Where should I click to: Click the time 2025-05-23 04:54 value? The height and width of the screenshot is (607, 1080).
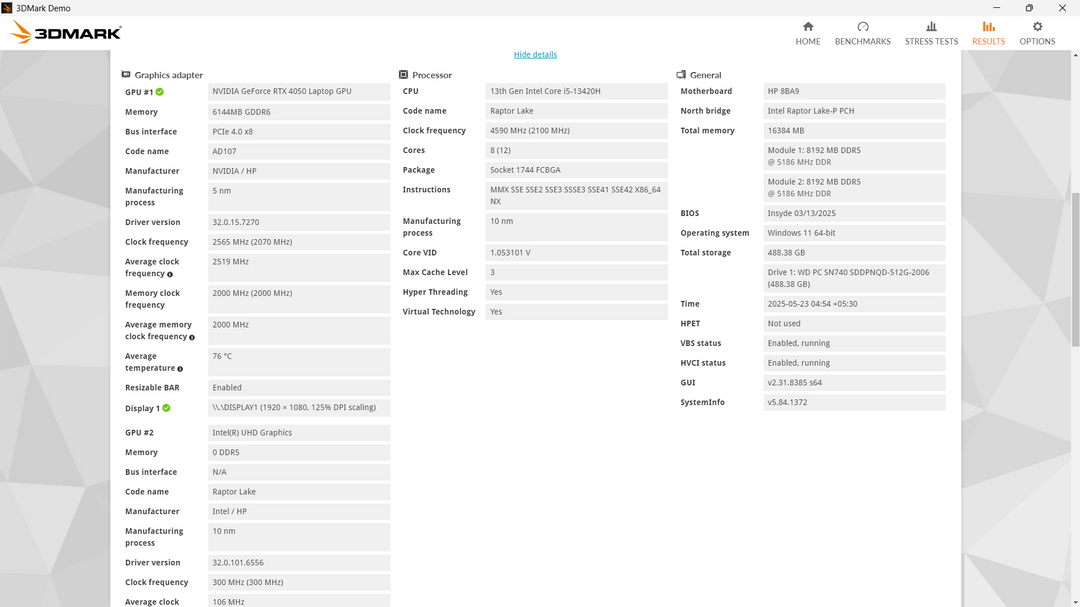854,304
